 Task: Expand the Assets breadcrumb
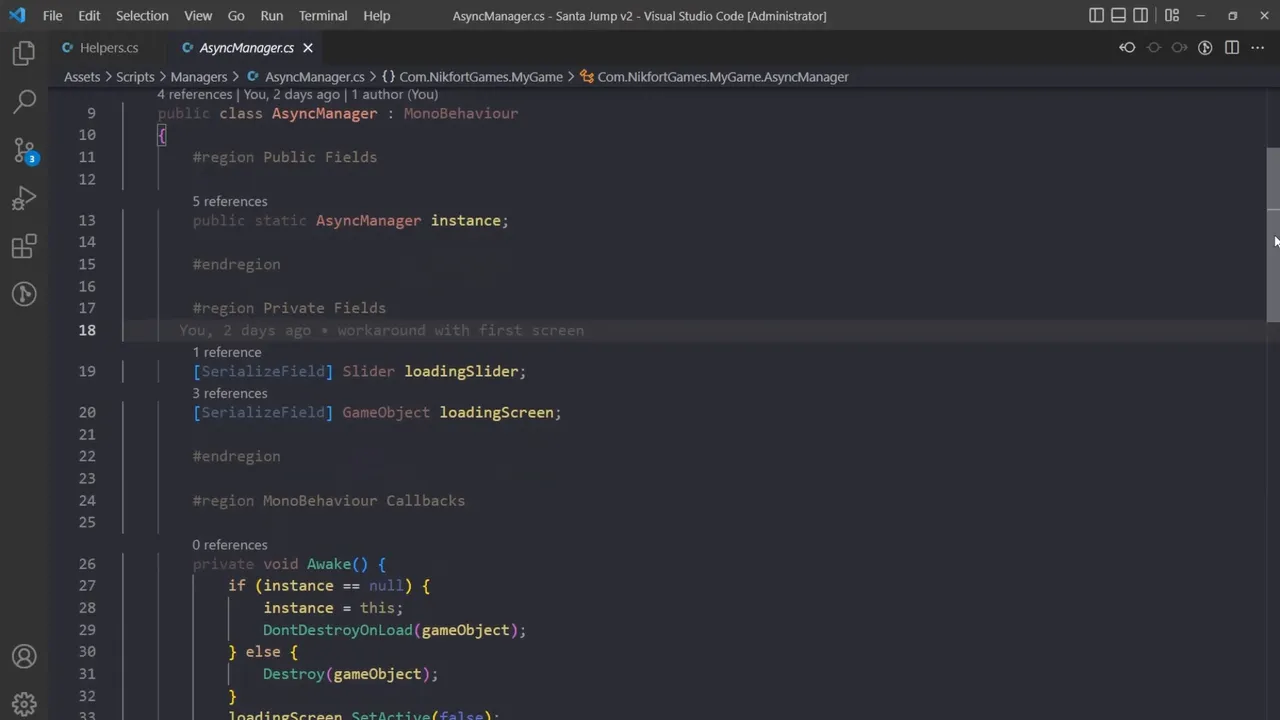coord(82,77)
